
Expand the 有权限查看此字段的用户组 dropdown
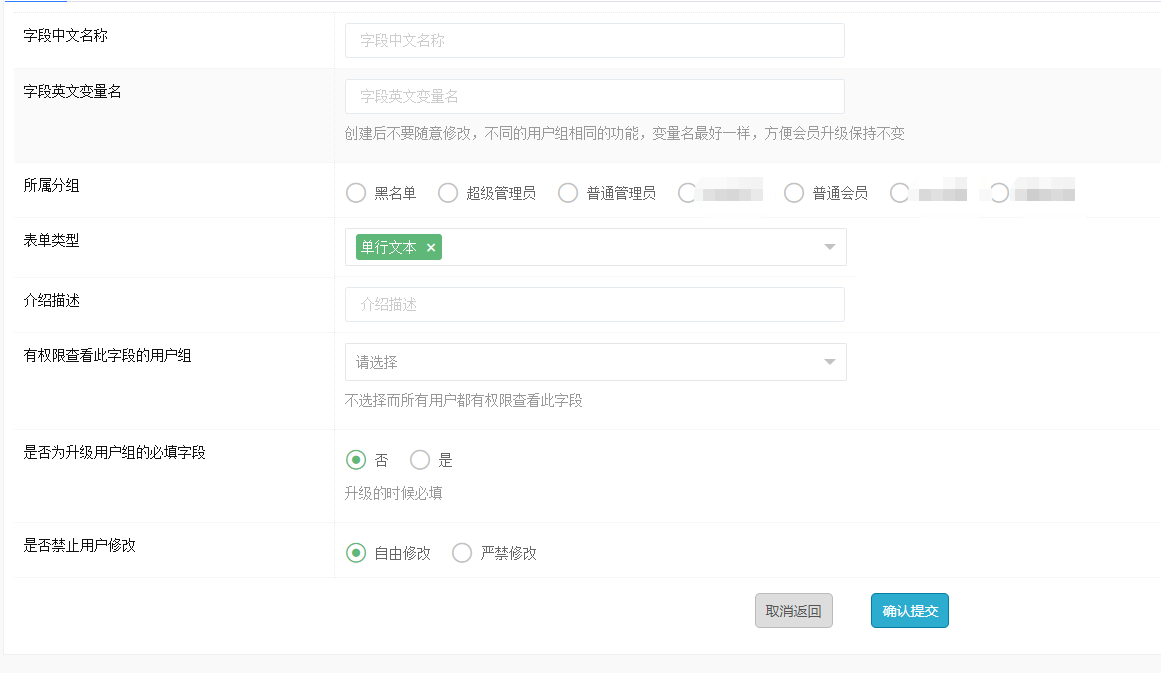pos(829,362)
